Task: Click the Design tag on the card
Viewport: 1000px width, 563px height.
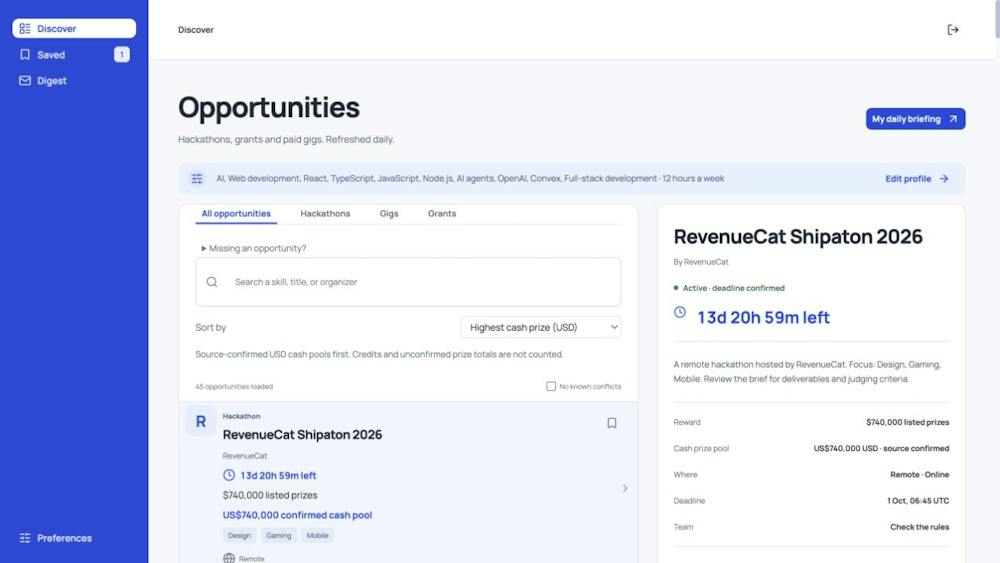Action: click(239, 536)
